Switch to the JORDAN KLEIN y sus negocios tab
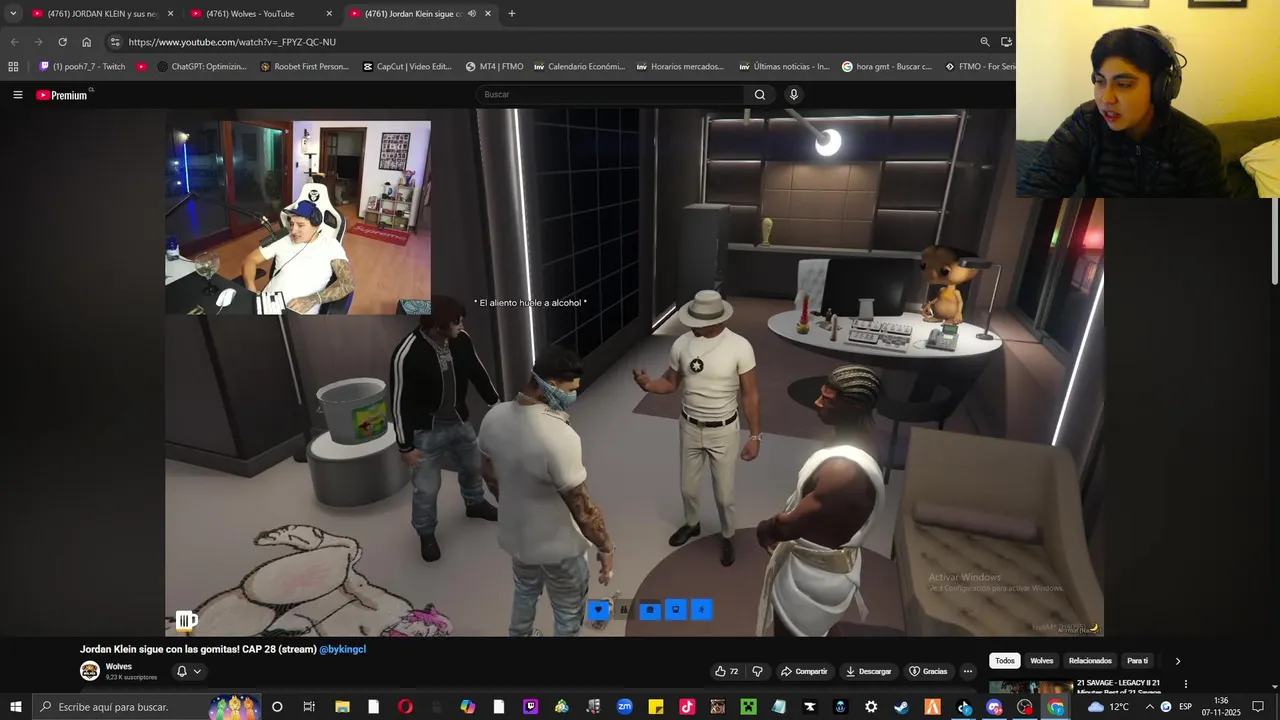 [x=102, y=14]
